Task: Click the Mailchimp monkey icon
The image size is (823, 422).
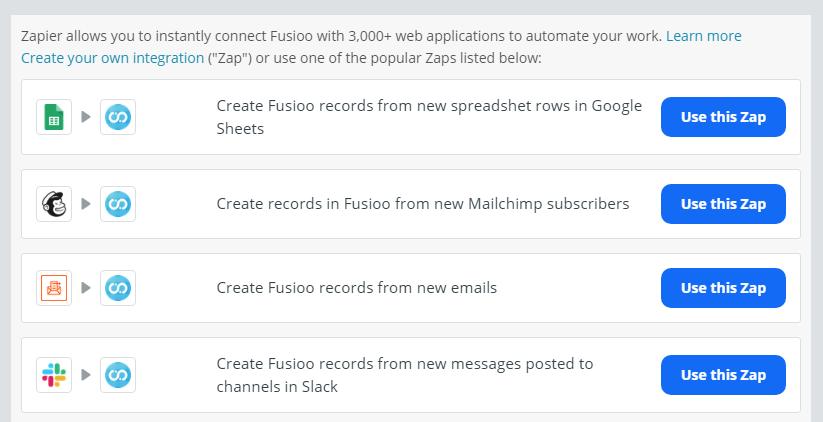Action: [54, 204]
